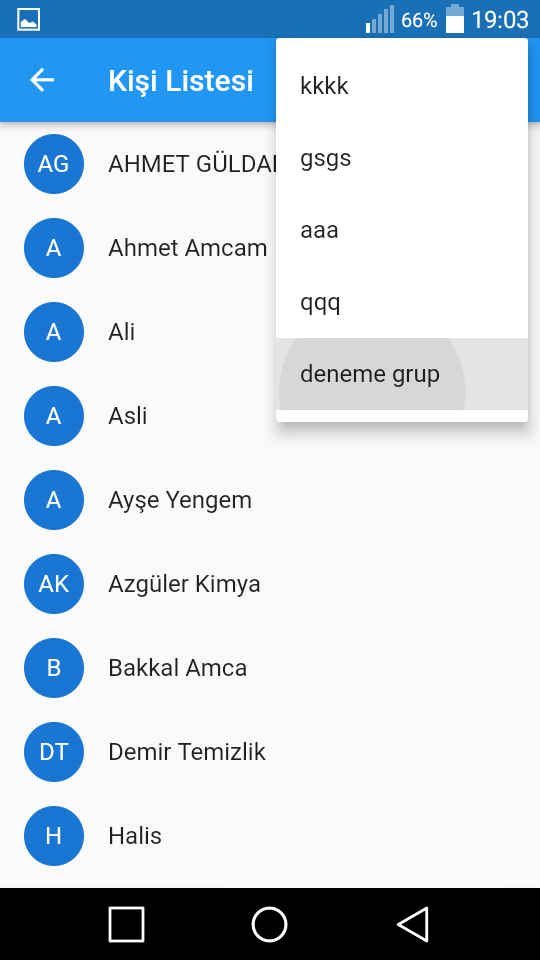This screenshot has height=960, width=540.
Task: Tap the Android home circle button
Action: [269, 924]
